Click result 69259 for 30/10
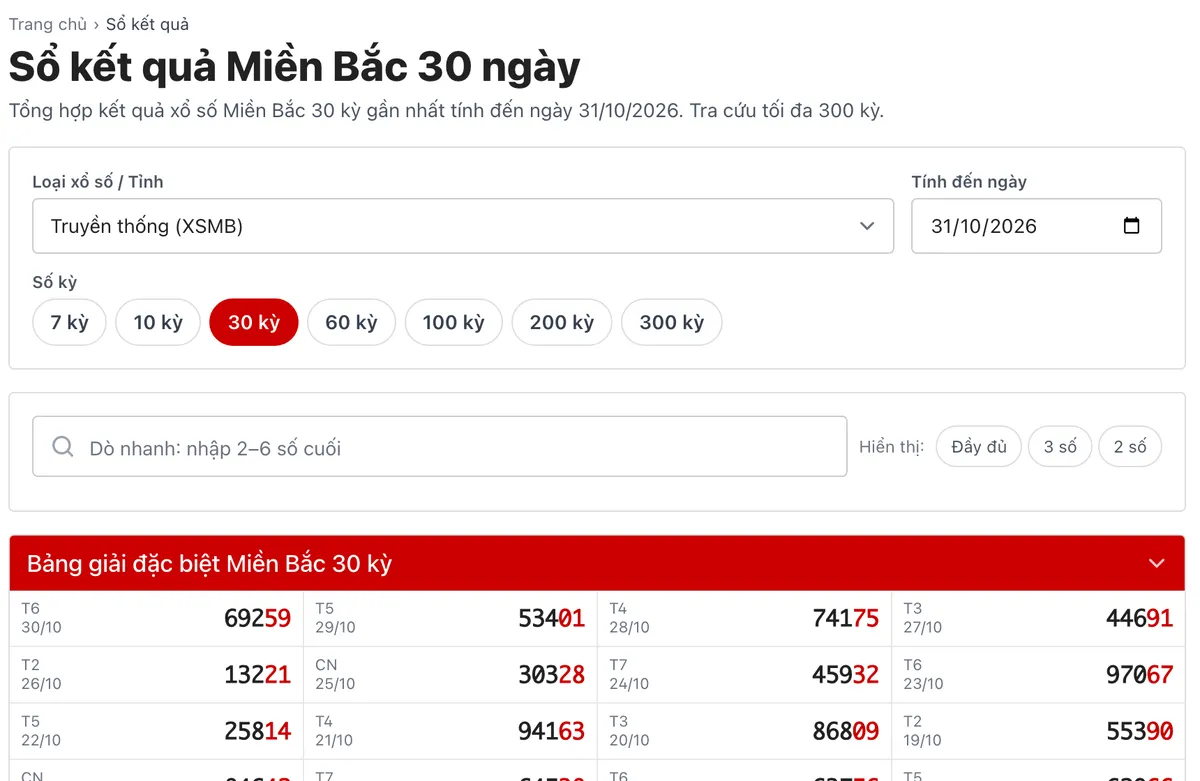 click(x=257, y=618)
